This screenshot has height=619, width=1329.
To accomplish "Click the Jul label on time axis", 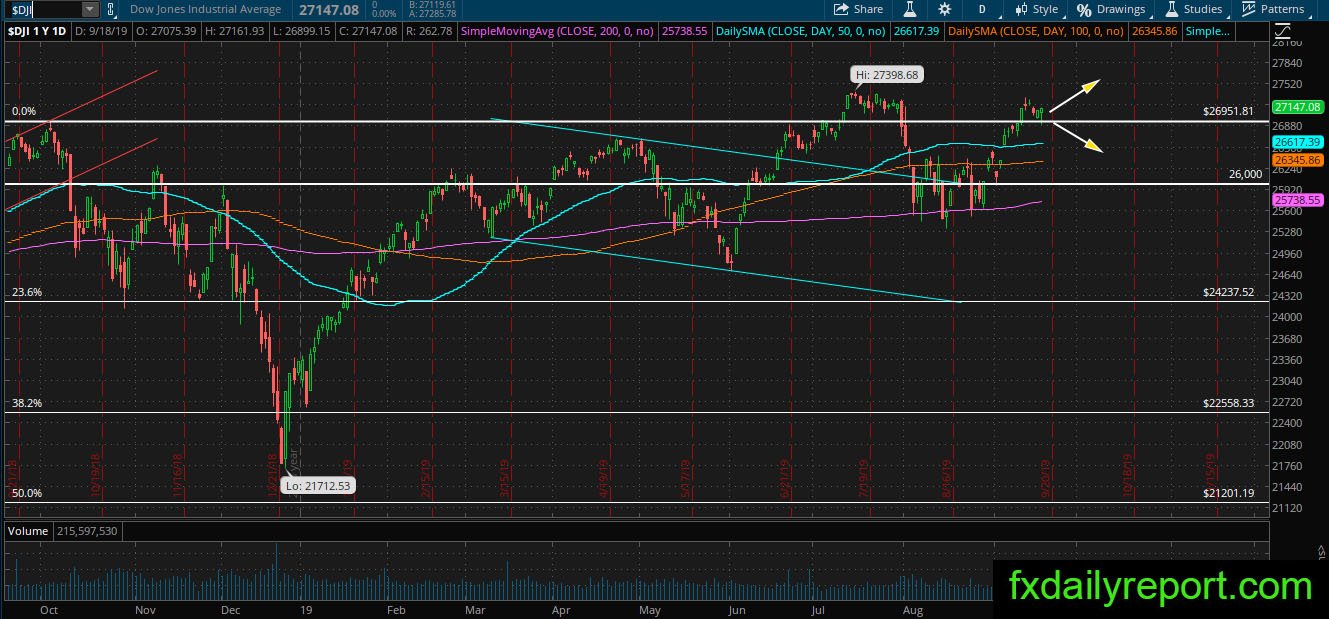I will point(817,609).
